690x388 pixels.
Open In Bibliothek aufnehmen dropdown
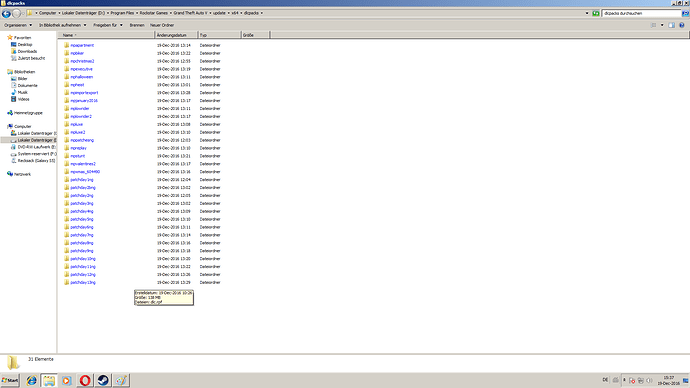point(62,25)
